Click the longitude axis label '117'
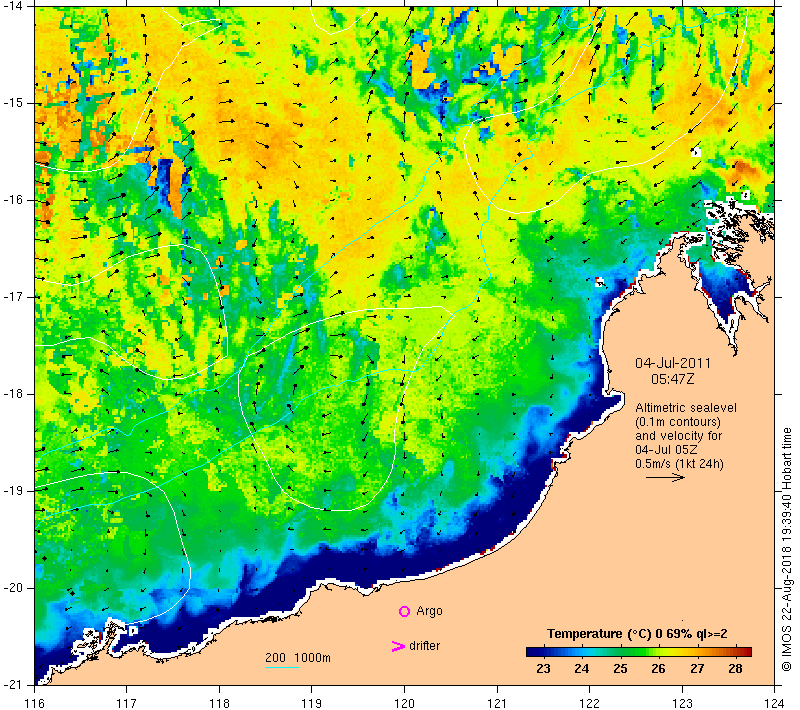The height and width of the screenshot is (710, 800). point(127,703)
